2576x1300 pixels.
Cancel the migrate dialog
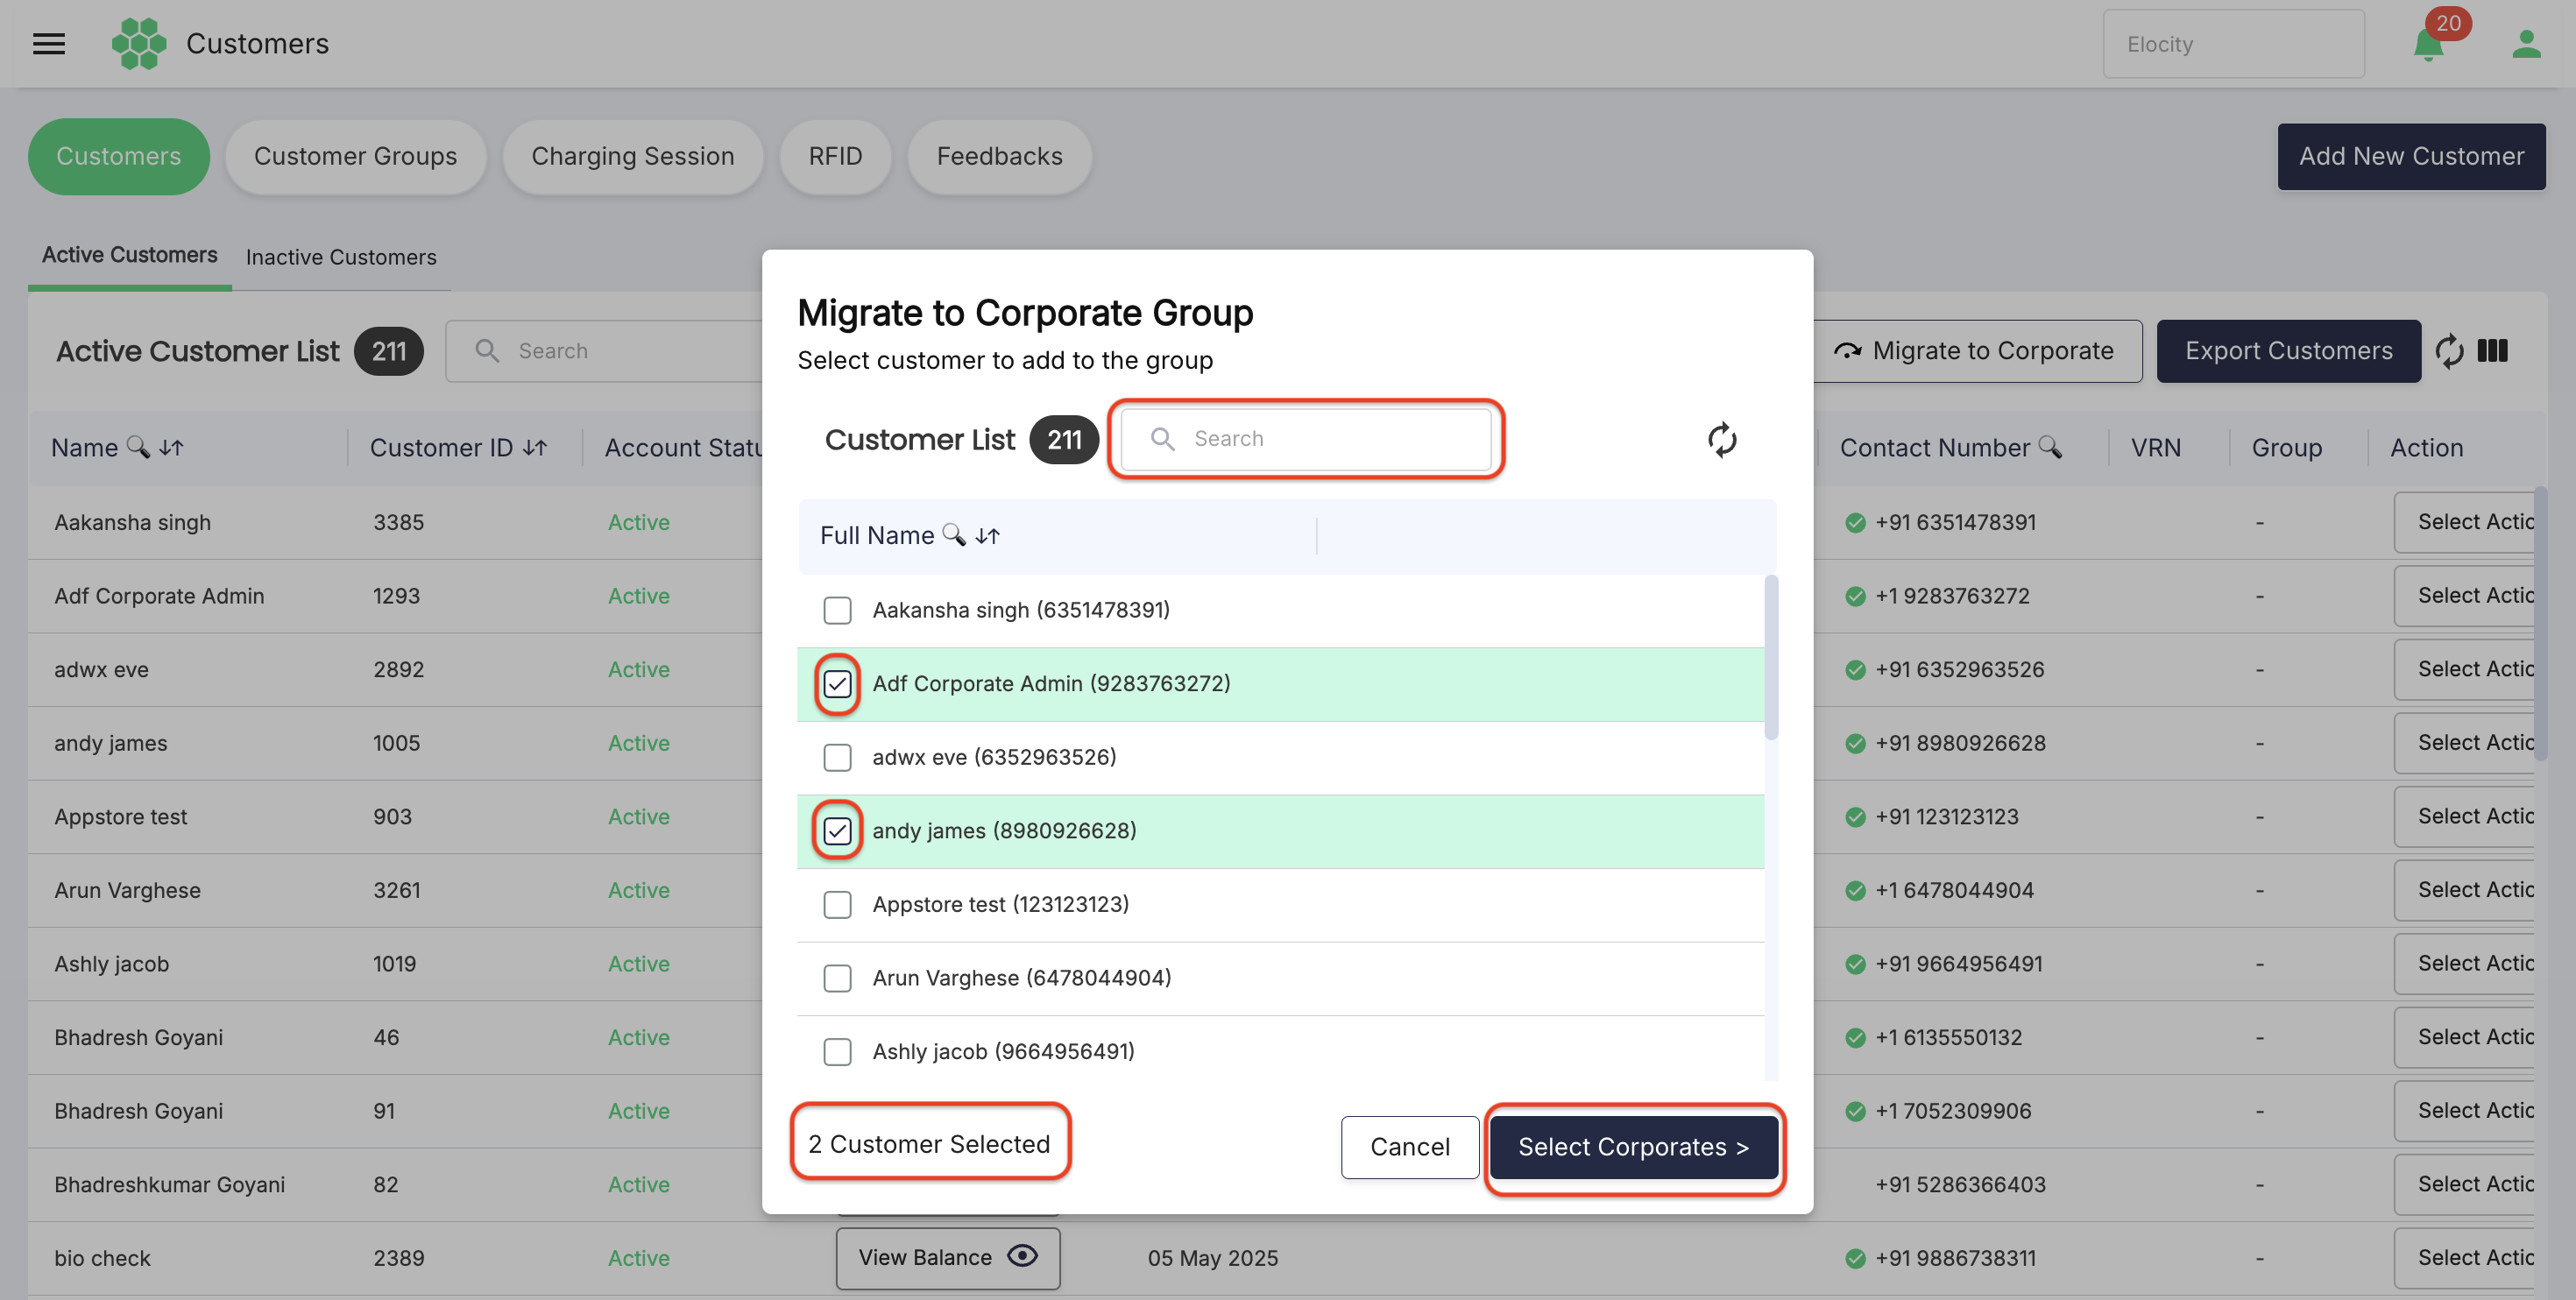click(1410, 1147)
